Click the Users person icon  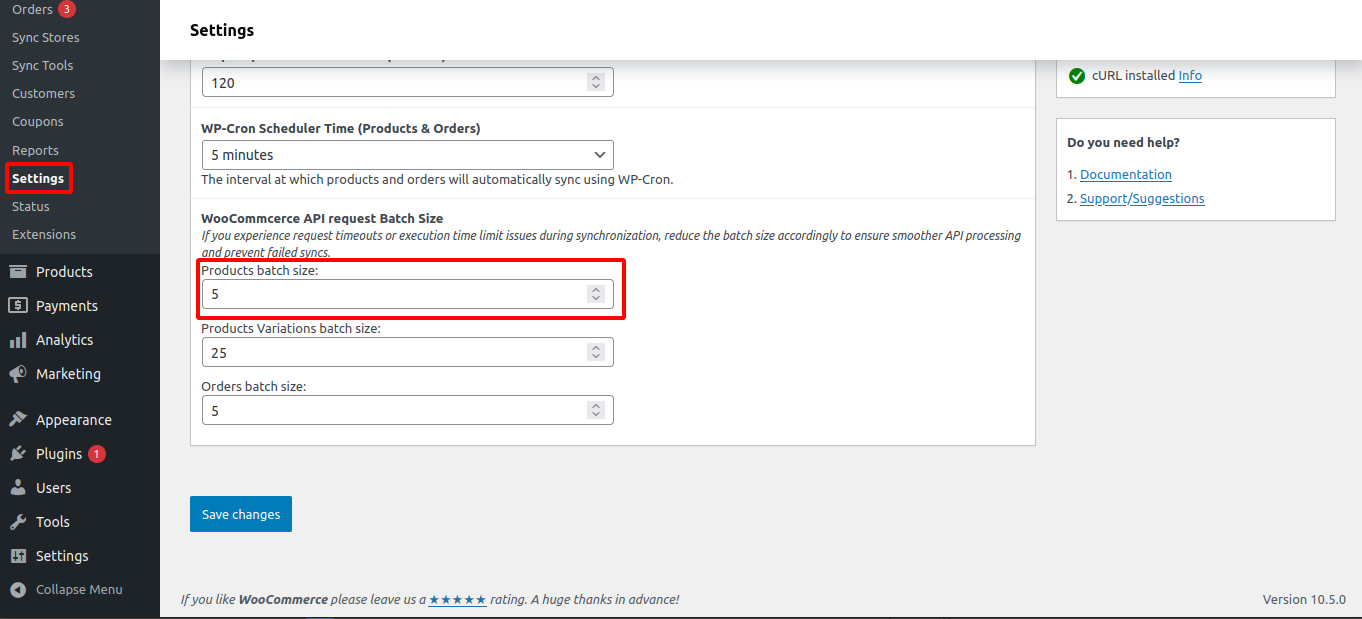18,488
